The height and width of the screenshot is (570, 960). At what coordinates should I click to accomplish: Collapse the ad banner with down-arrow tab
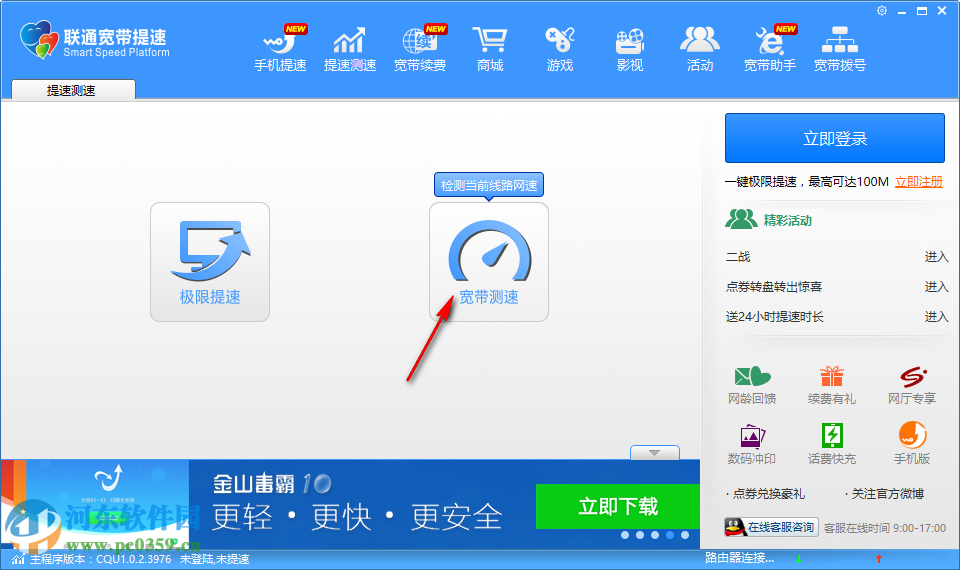point(654,452)
